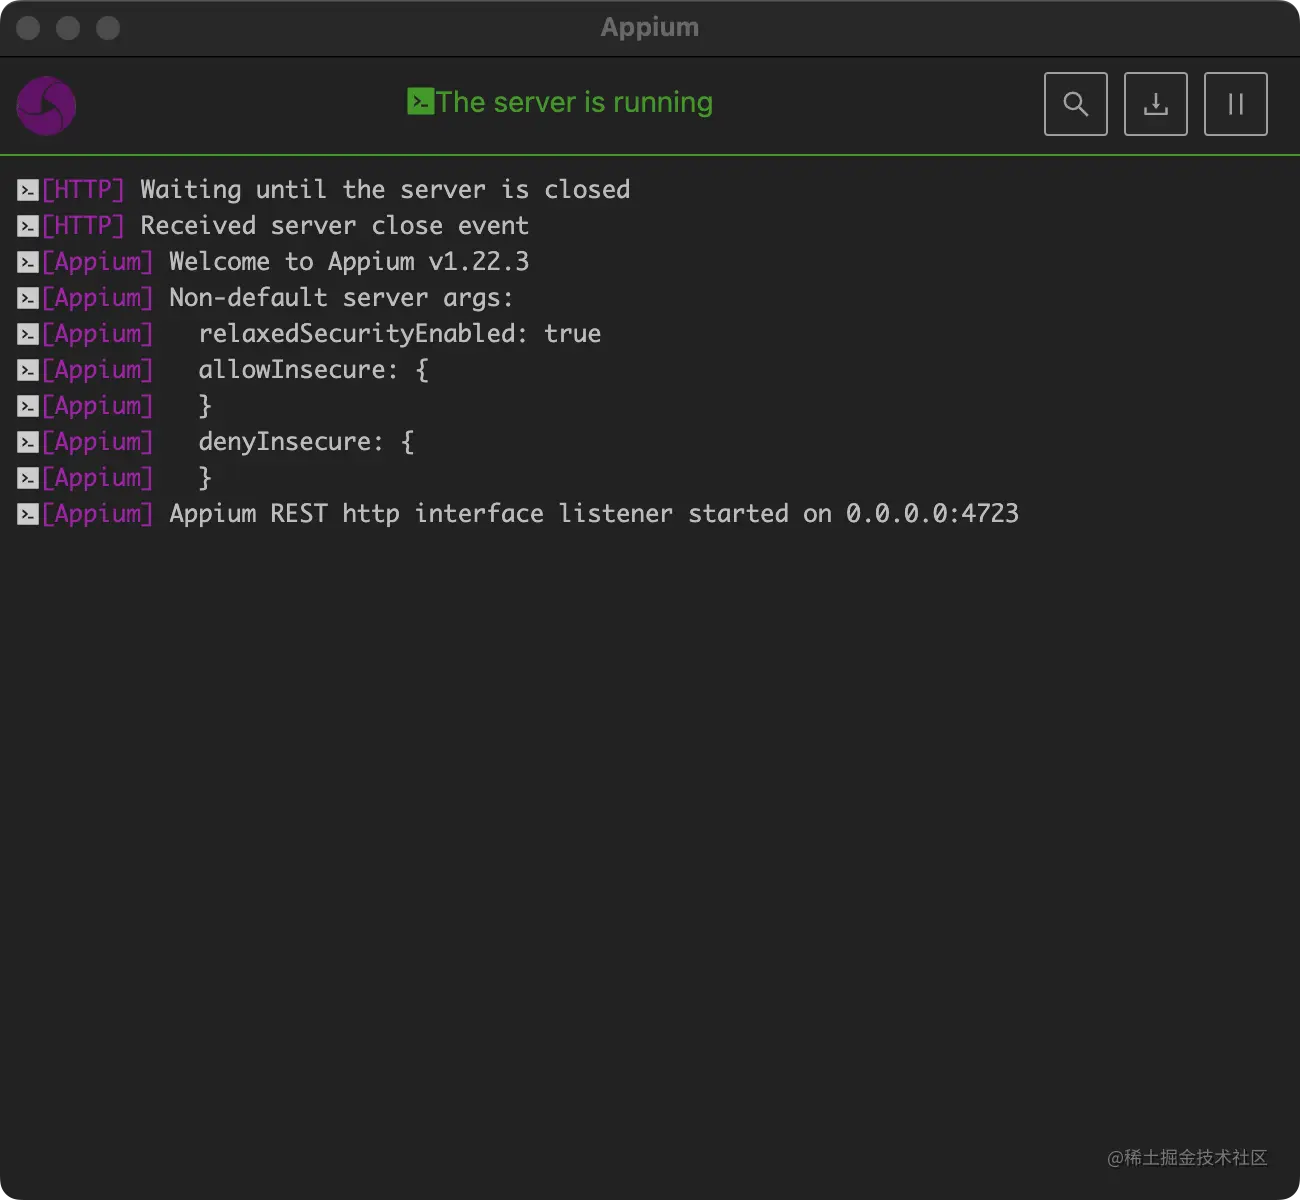Viewport: 1300px width, 1200px height.
Task: Click terminal icon on "Received server close event" line
Action: click(x=28, y=226)
